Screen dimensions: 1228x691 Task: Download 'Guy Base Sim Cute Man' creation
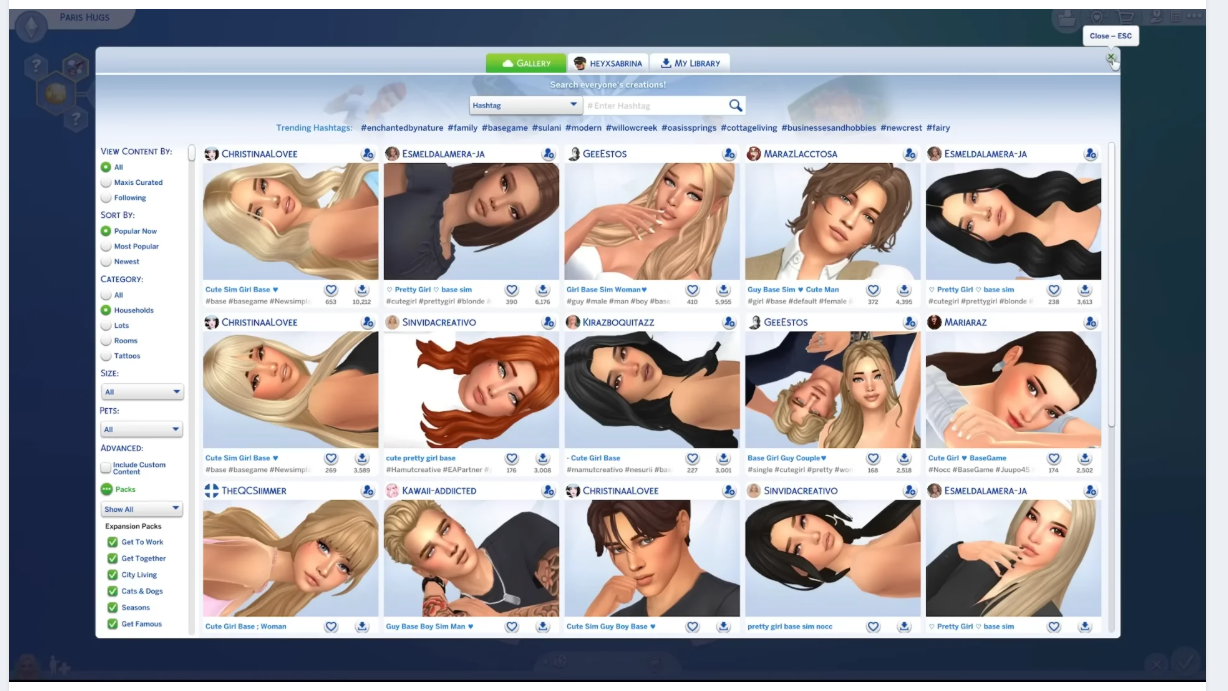(x=904, y=290)
